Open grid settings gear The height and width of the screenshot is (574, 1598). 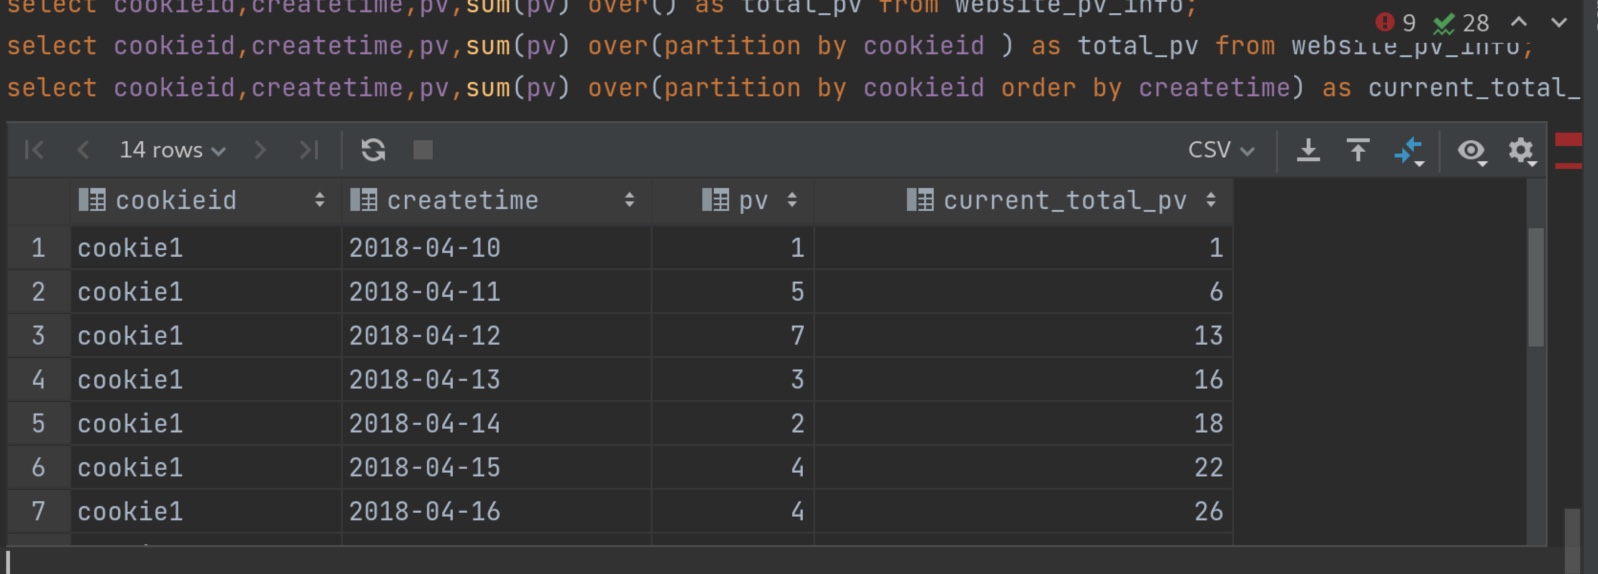click(1522, 151)
